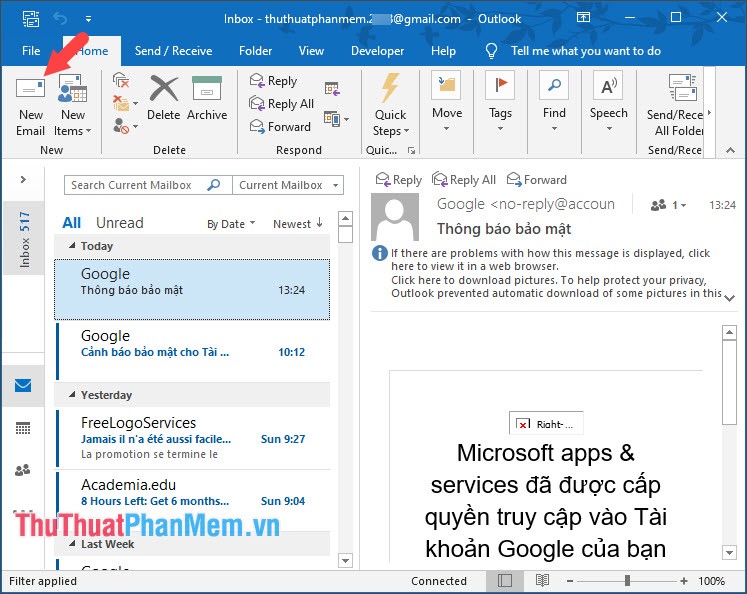
Task: Open the Academia.edu email
Action: [x=193, y=500]
